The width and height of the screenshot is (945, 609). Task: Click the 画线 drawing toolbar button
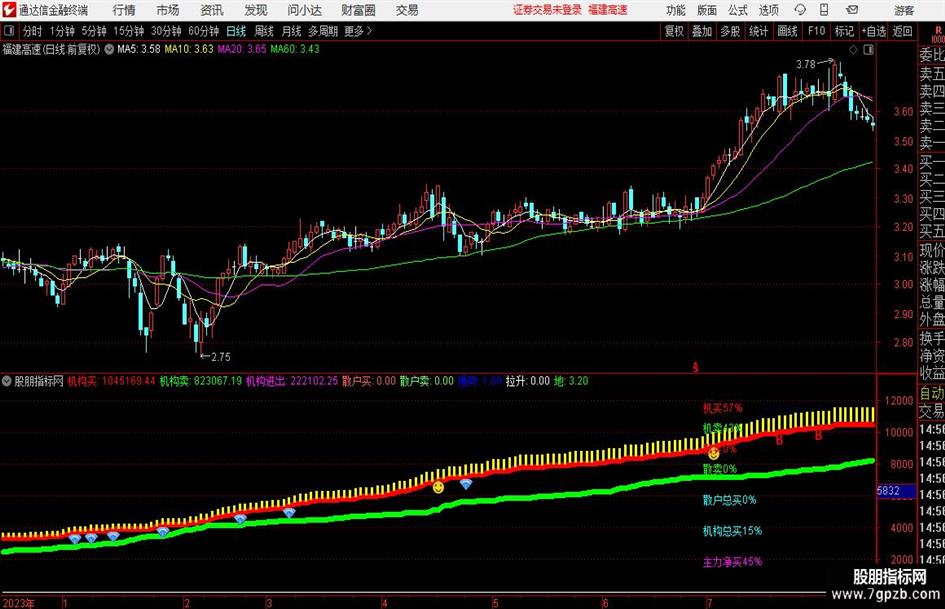click(787, 31)
